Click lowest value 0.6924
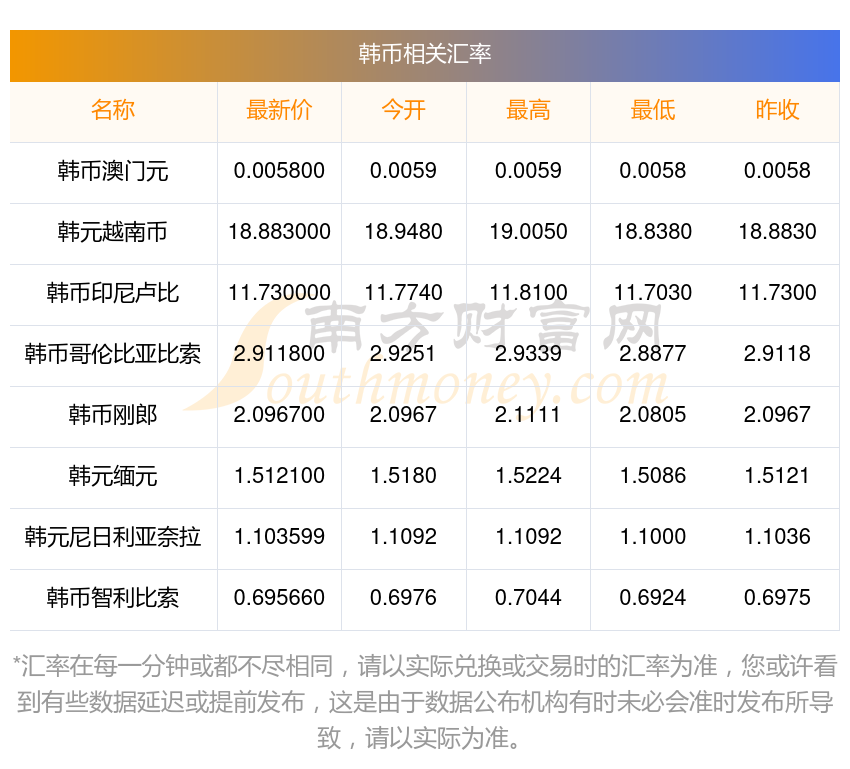 [653, 598]
